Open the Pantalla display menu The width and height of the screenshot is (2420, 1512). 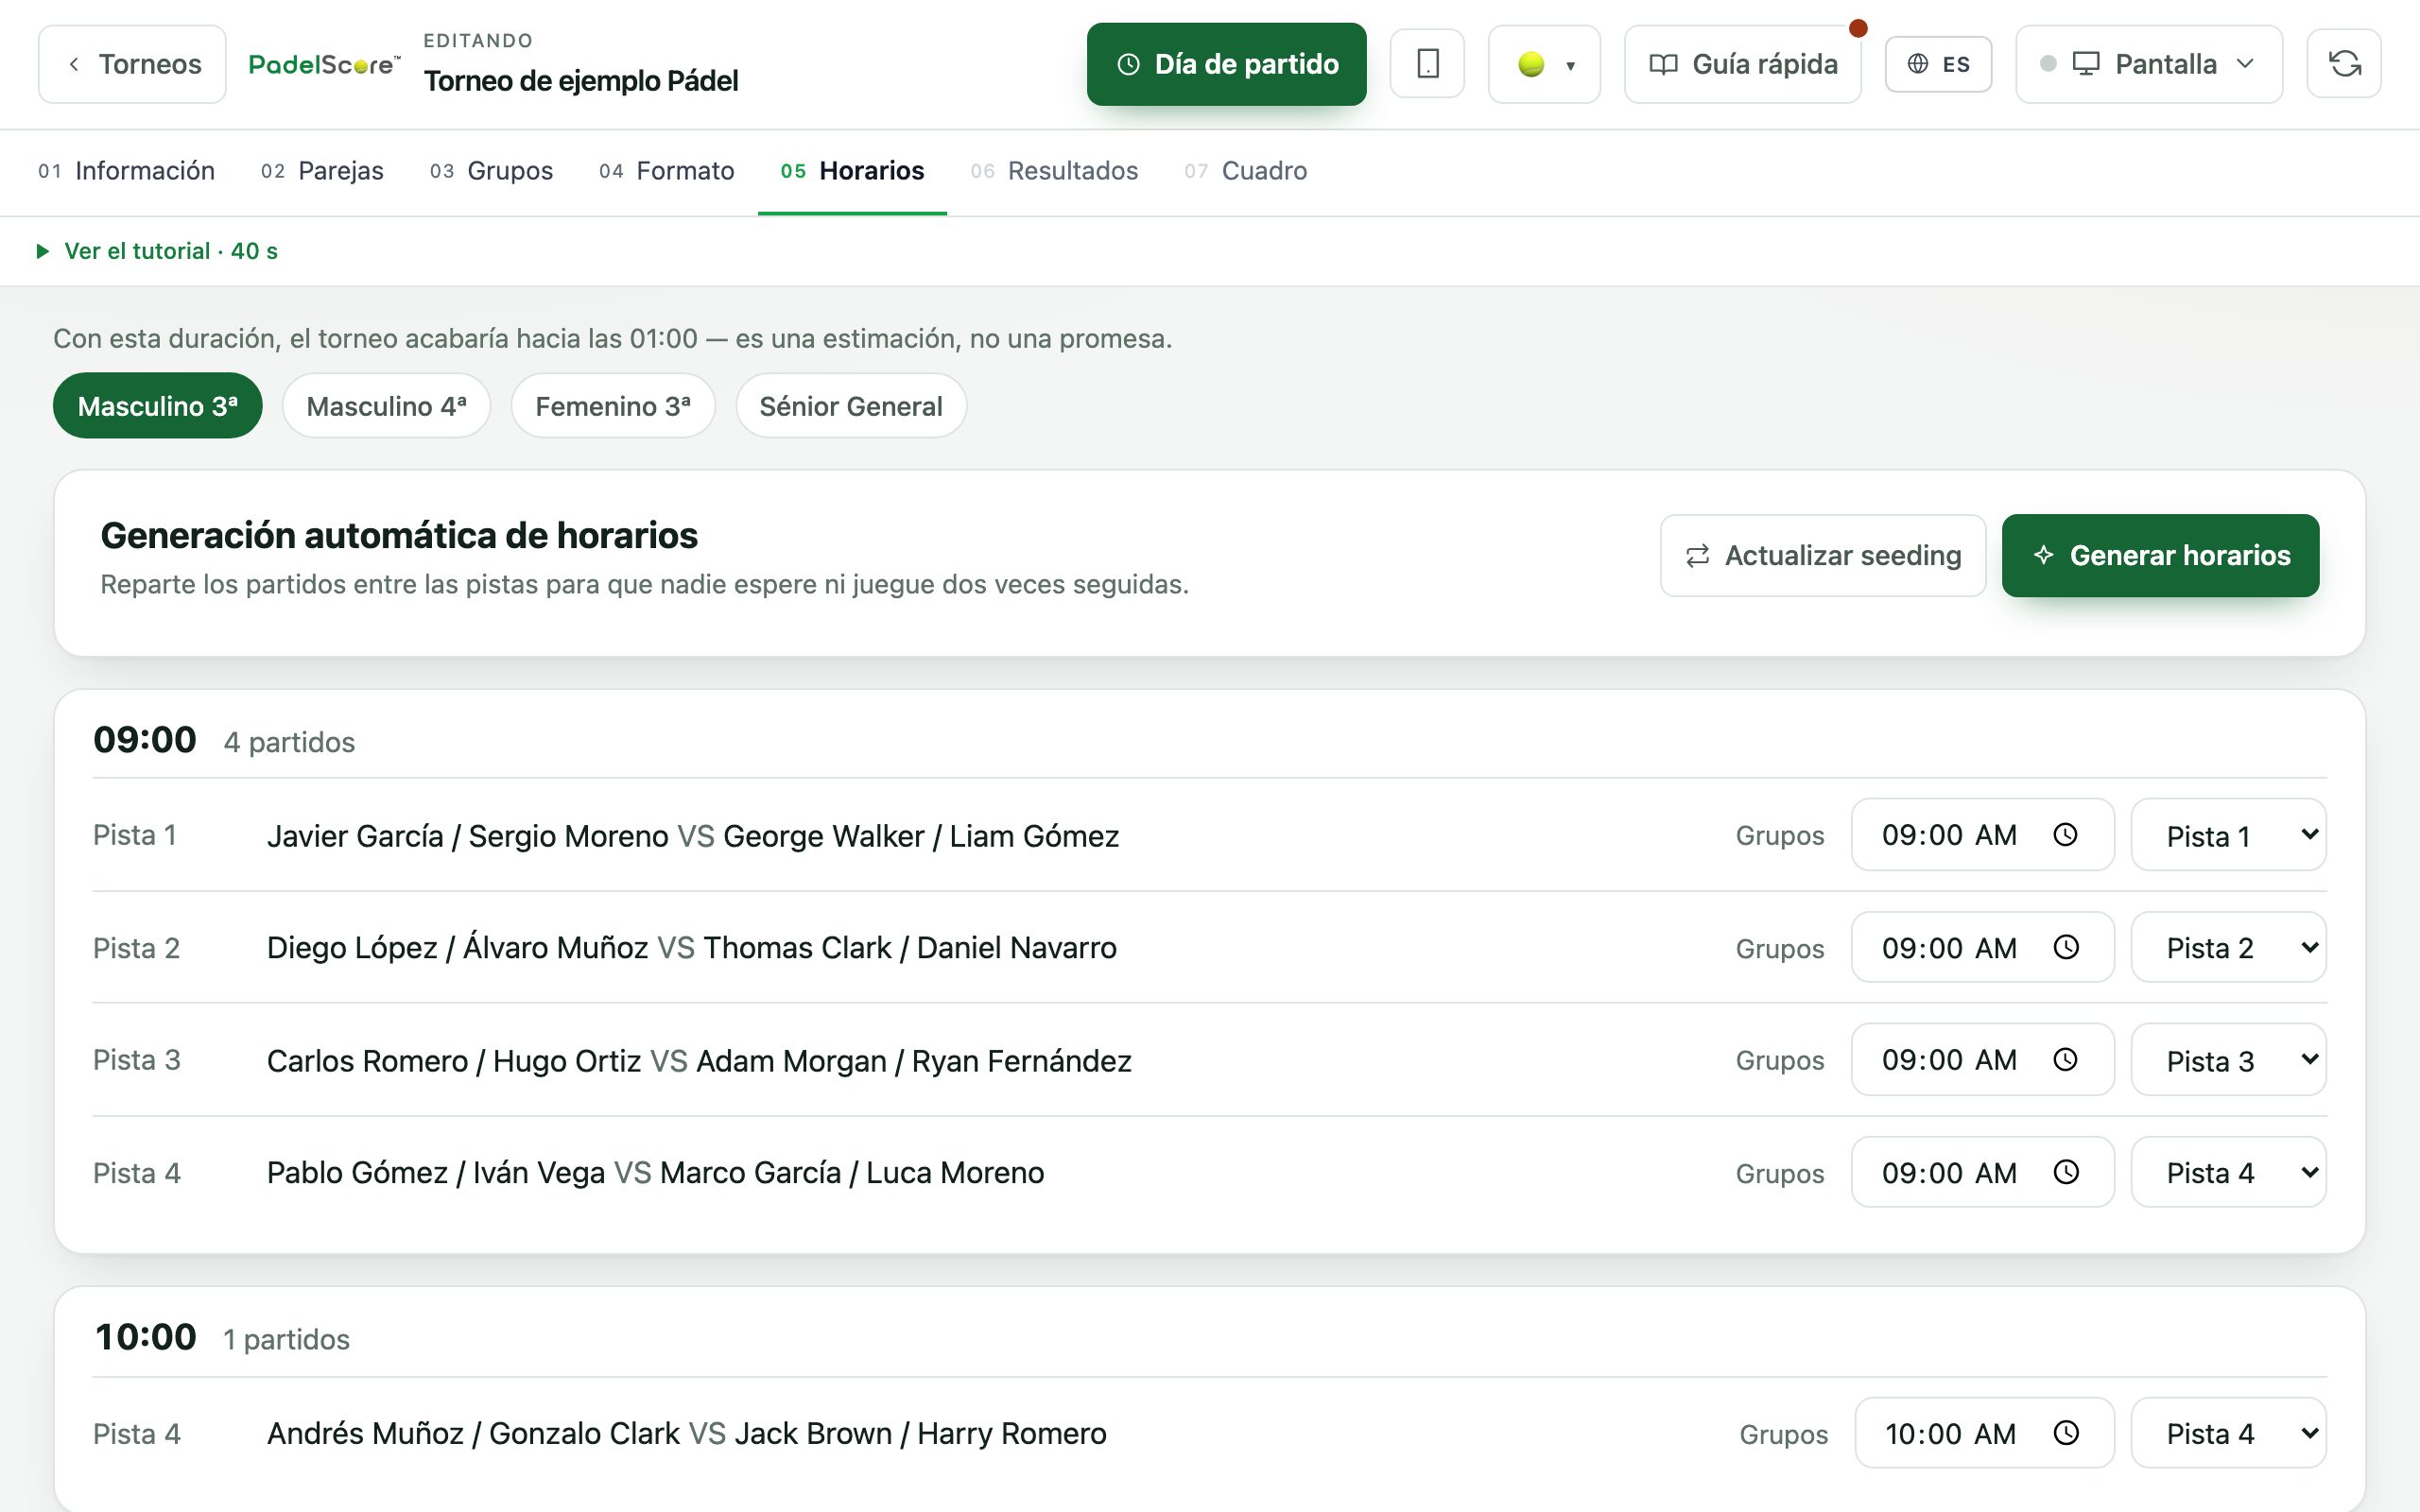tap(2149, 64)
